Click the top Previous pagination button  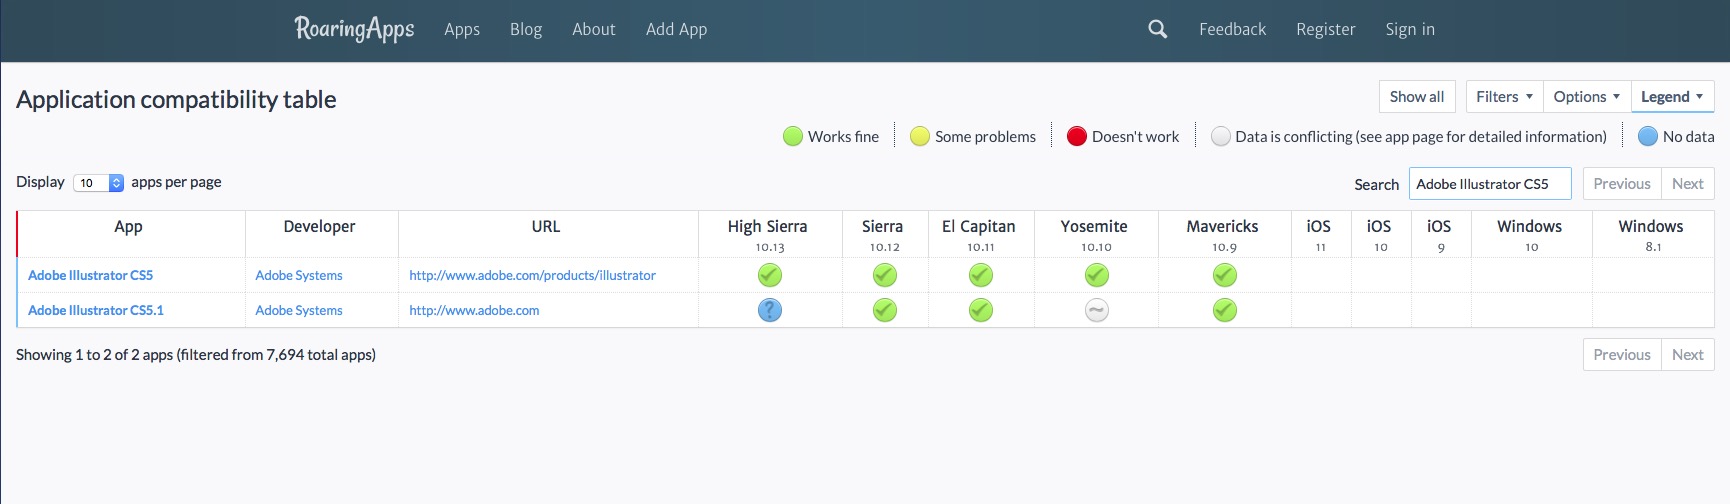pyautogui.click(x=1621, y=184)
